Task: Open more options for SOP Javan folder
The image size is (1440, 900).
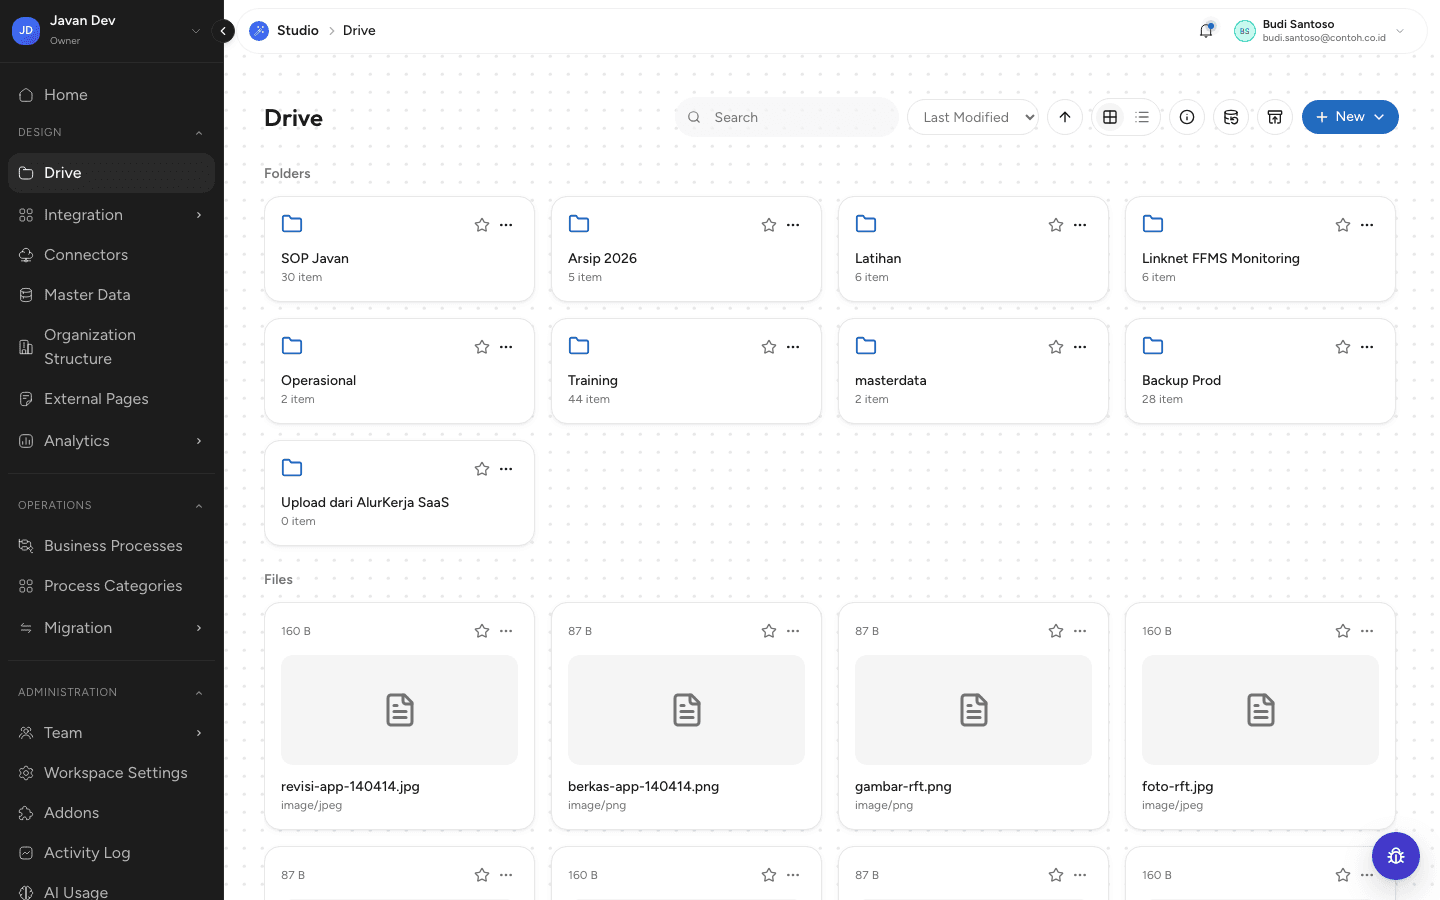Action: pyautogui.click(x=506, y=225)
